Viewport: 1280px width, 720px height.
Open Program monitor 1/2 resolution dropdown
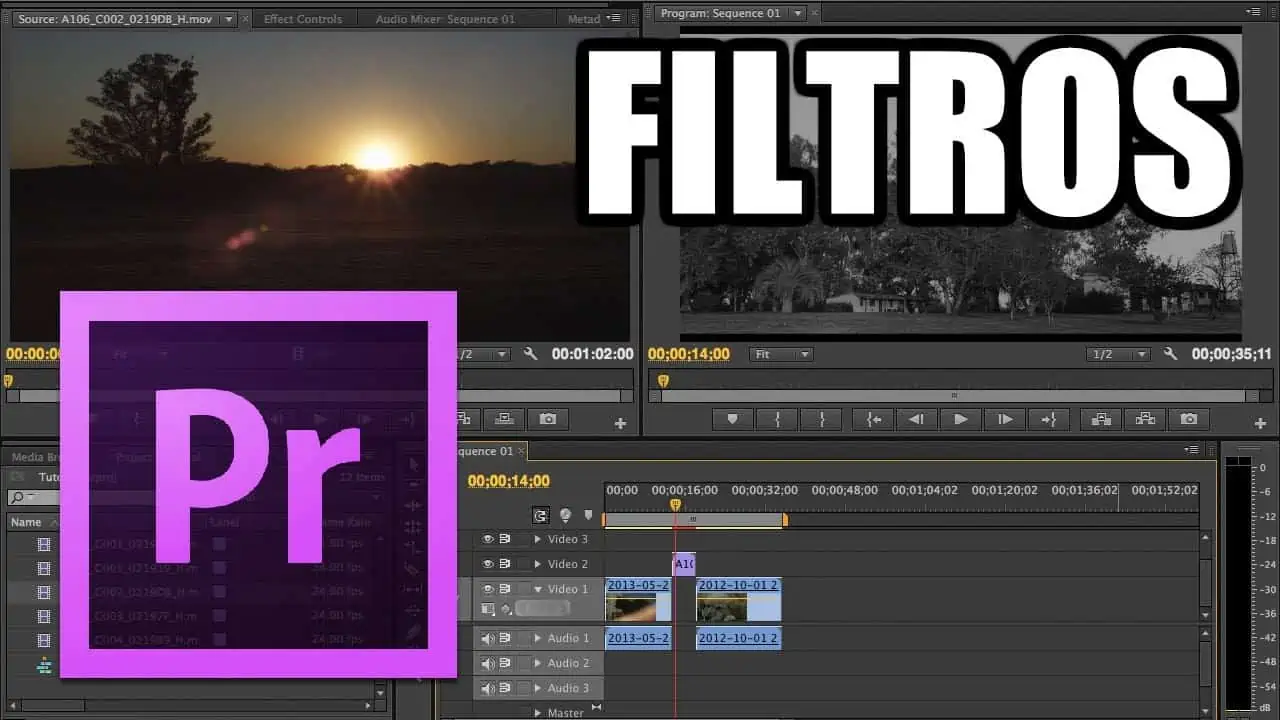pyautogui.click(x=1118, y=354)
